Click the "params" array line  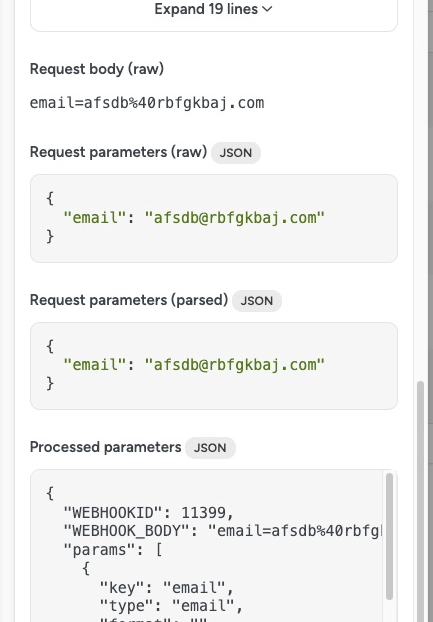point(113,550)
